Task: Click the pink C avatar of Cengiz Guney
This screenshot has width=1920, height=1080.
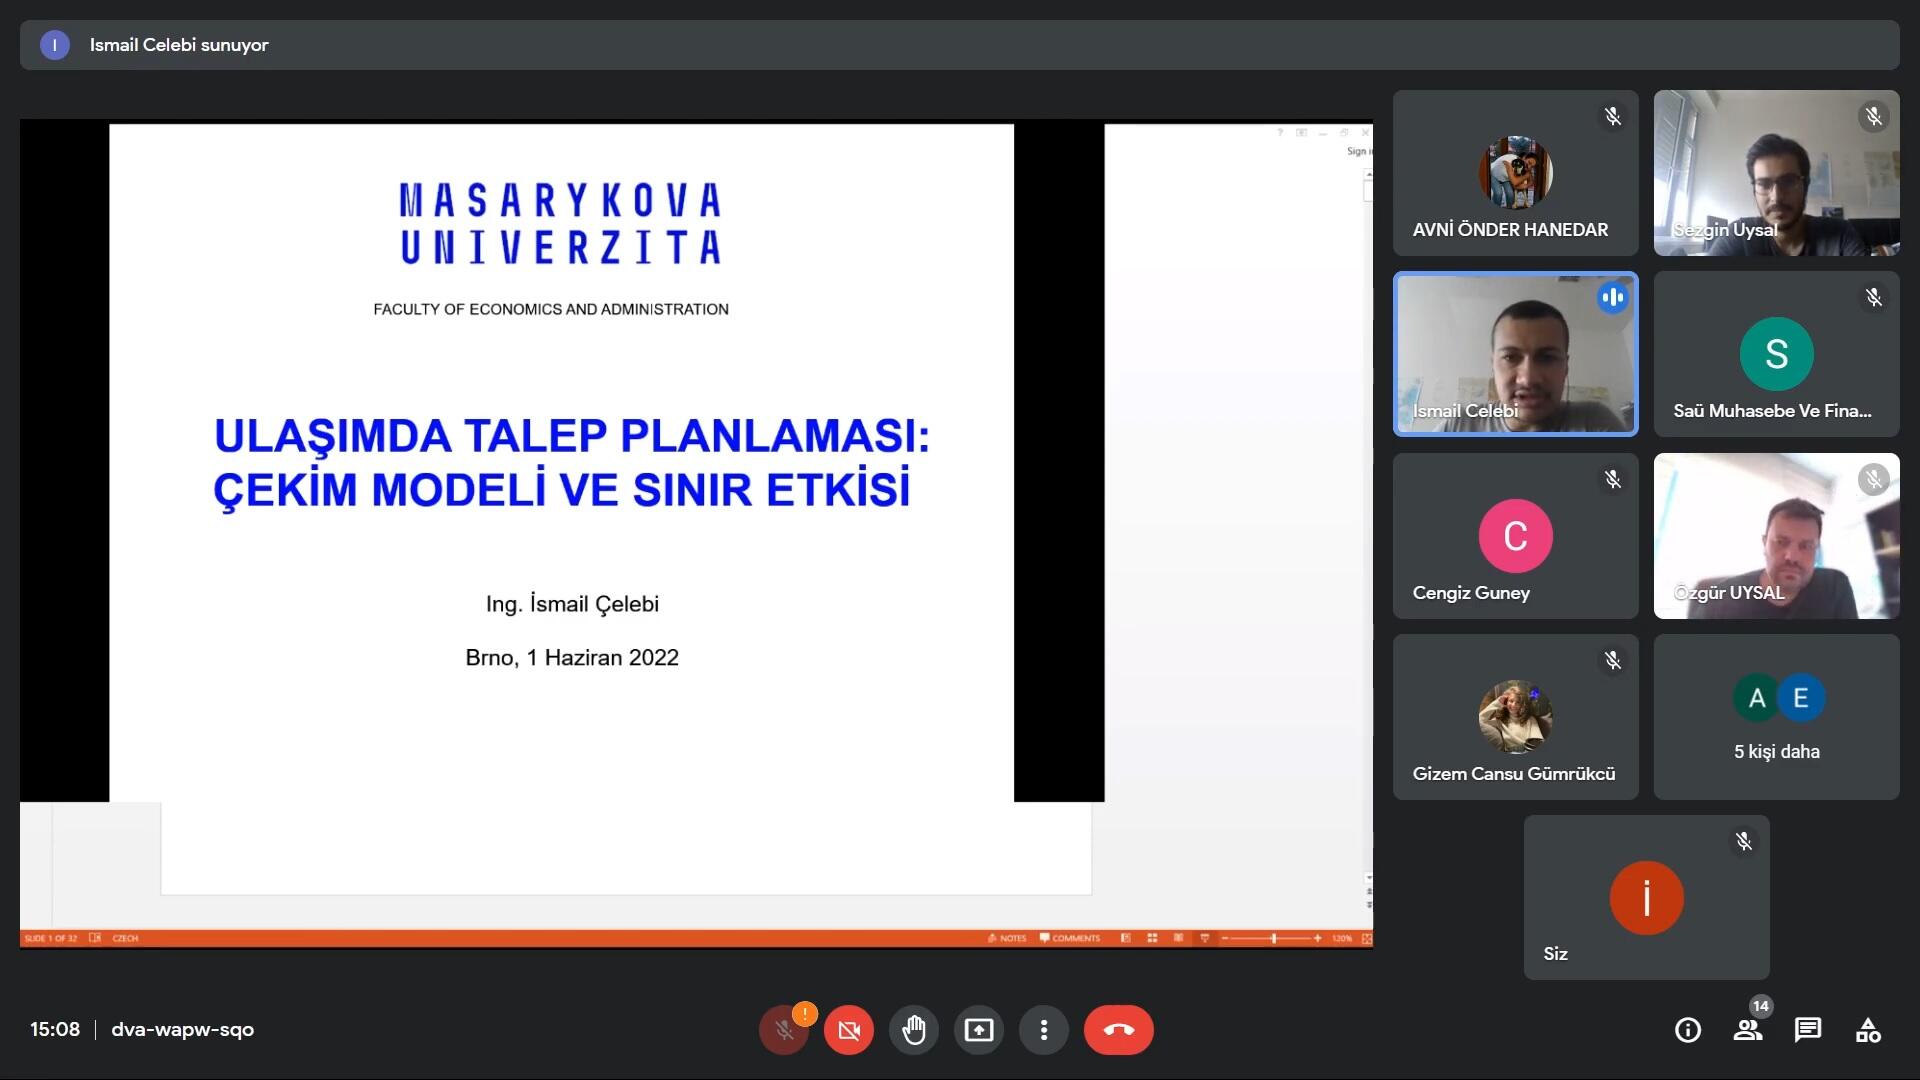Action: point(1516,535)
